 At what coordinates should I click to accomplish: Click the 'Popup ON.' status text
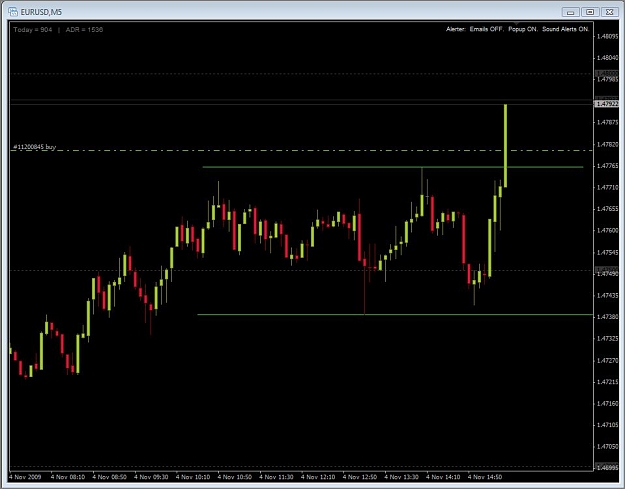(523, 29)
